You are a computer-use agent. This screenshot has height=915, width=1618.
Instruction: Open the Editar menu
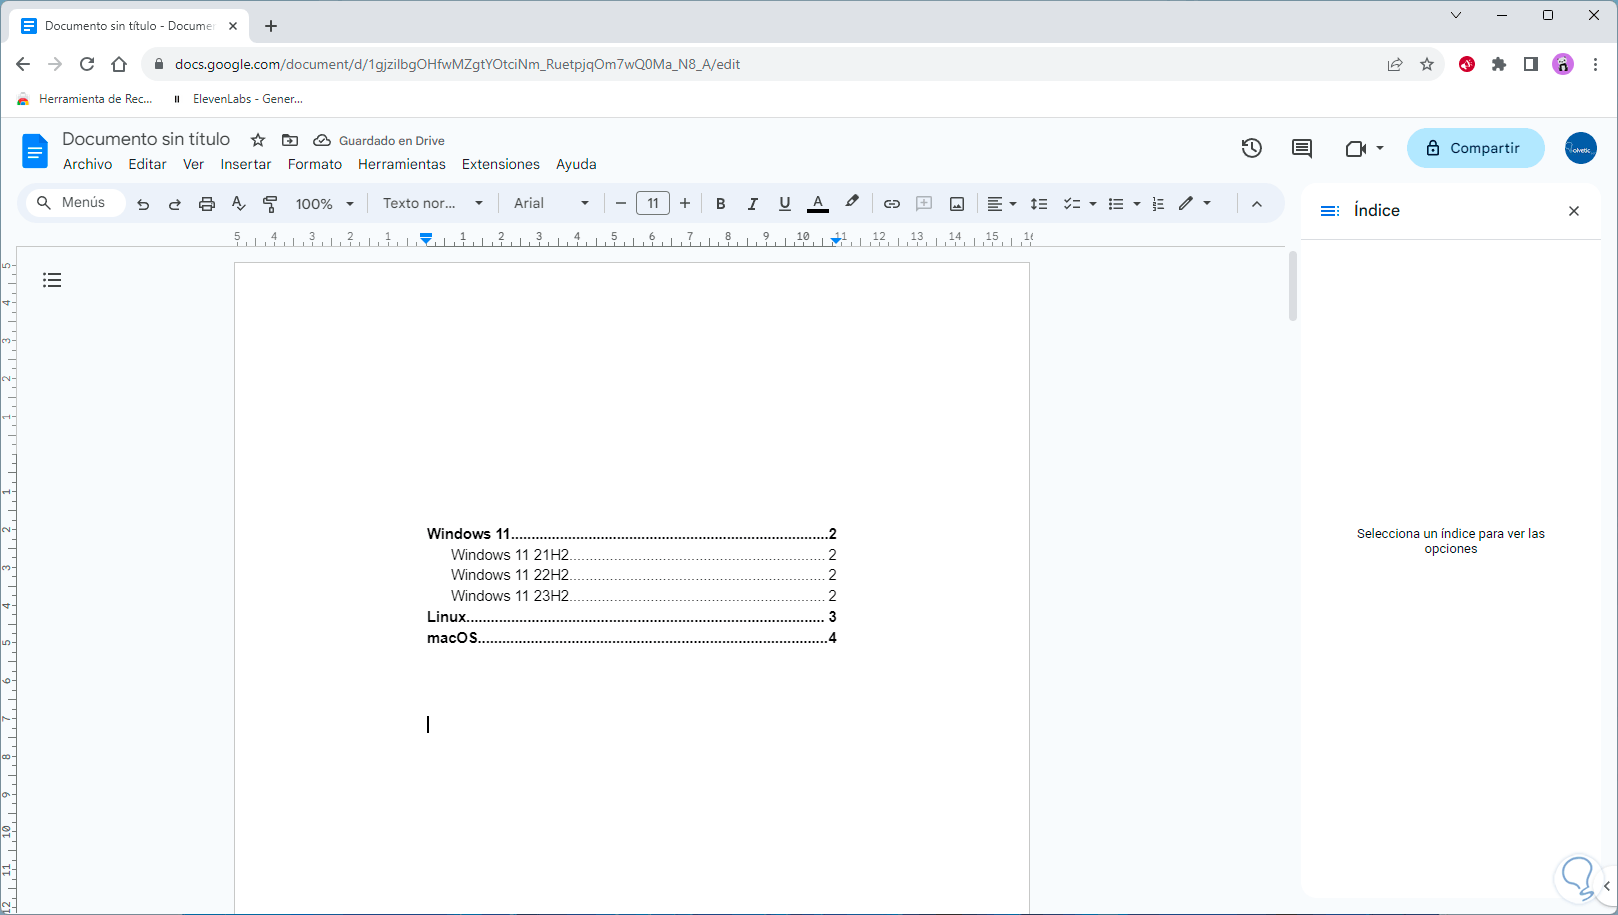pyautogui.click(x=147, y=164)
